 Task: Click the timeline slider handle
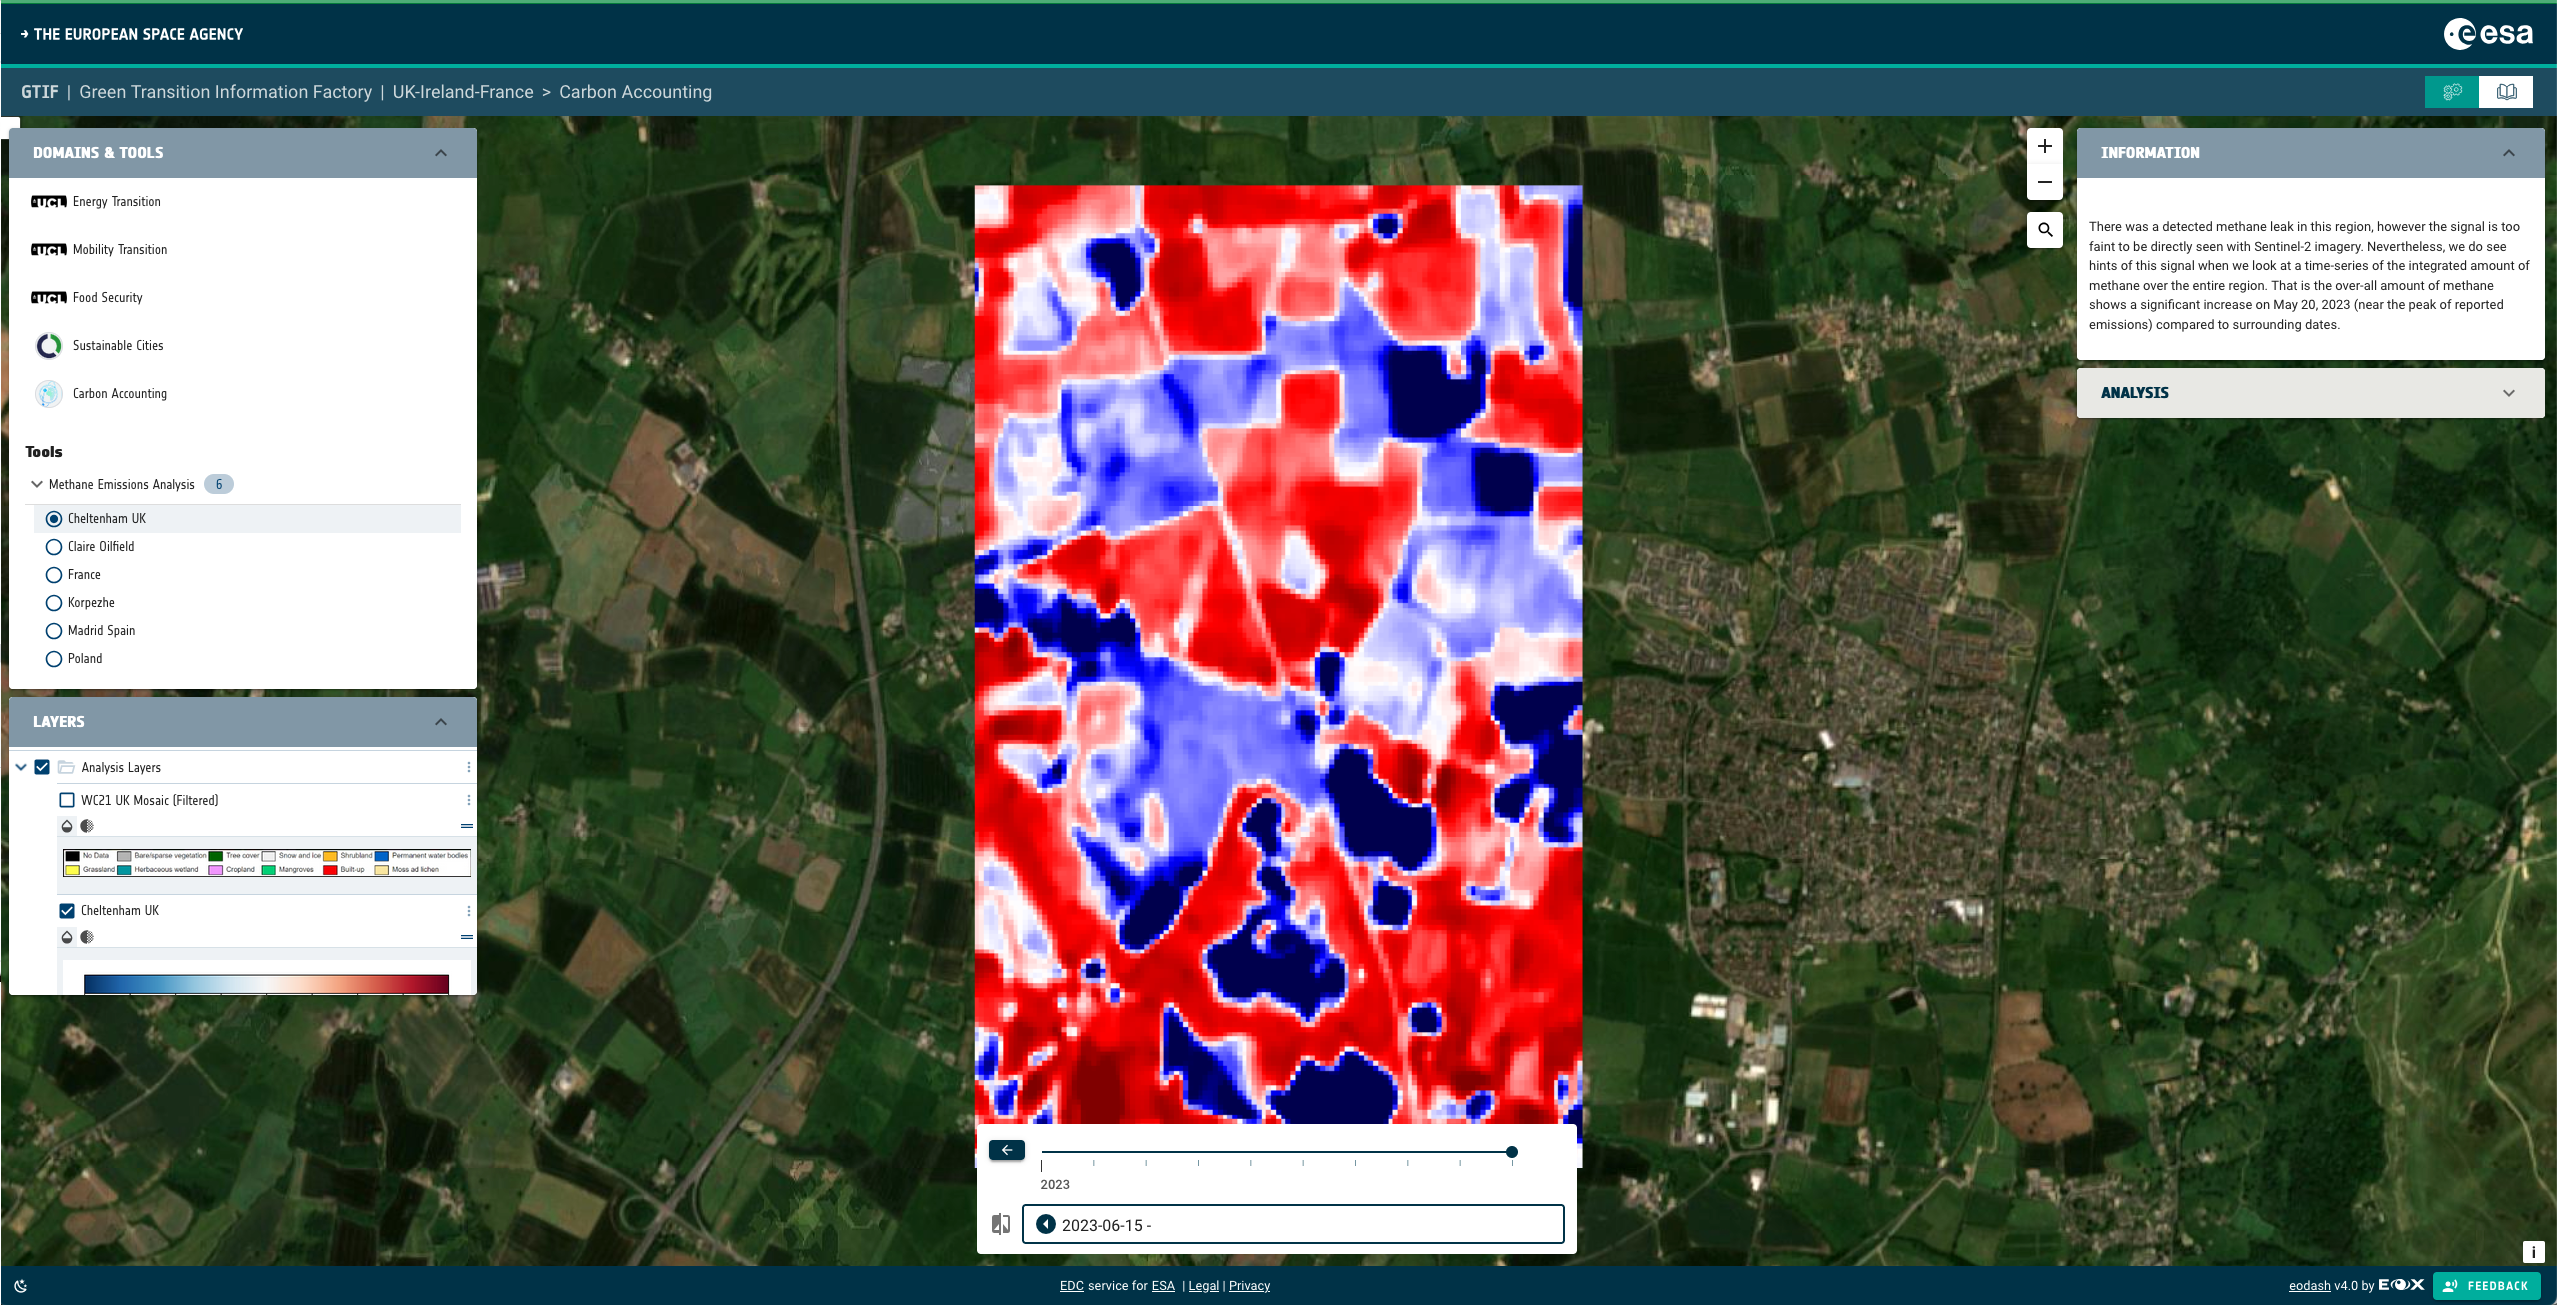click(1511, 1152)
